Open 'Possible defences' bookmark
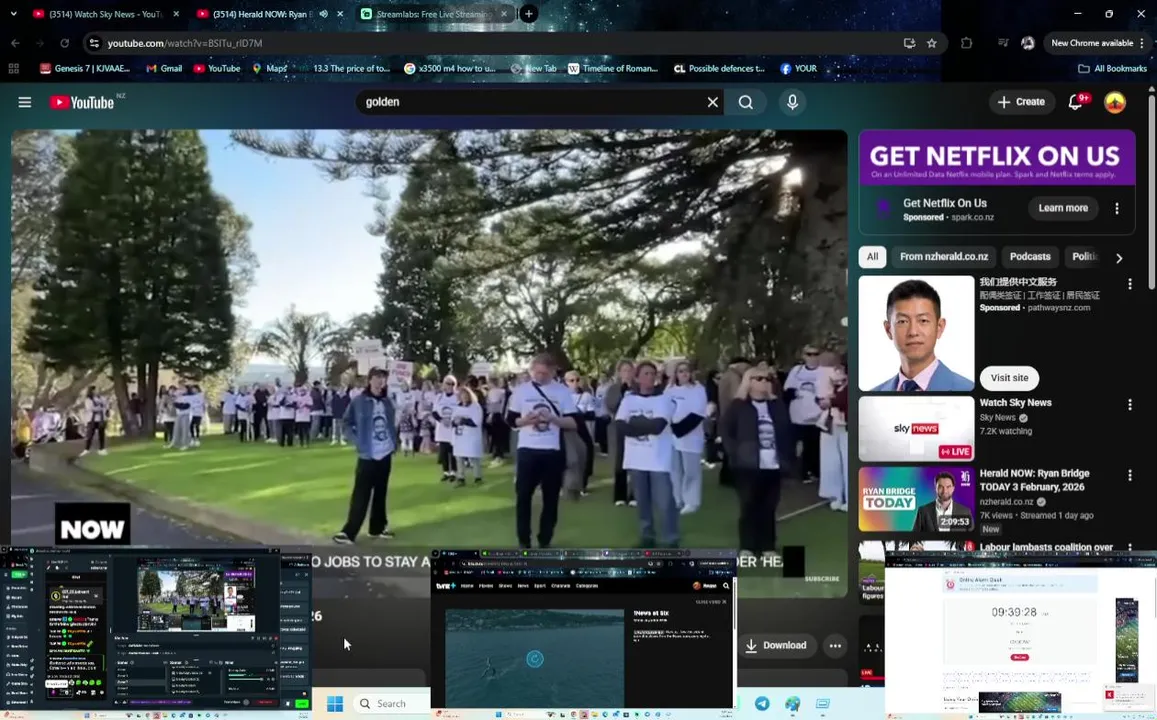The image size is (1157, 720). [719, 68]
